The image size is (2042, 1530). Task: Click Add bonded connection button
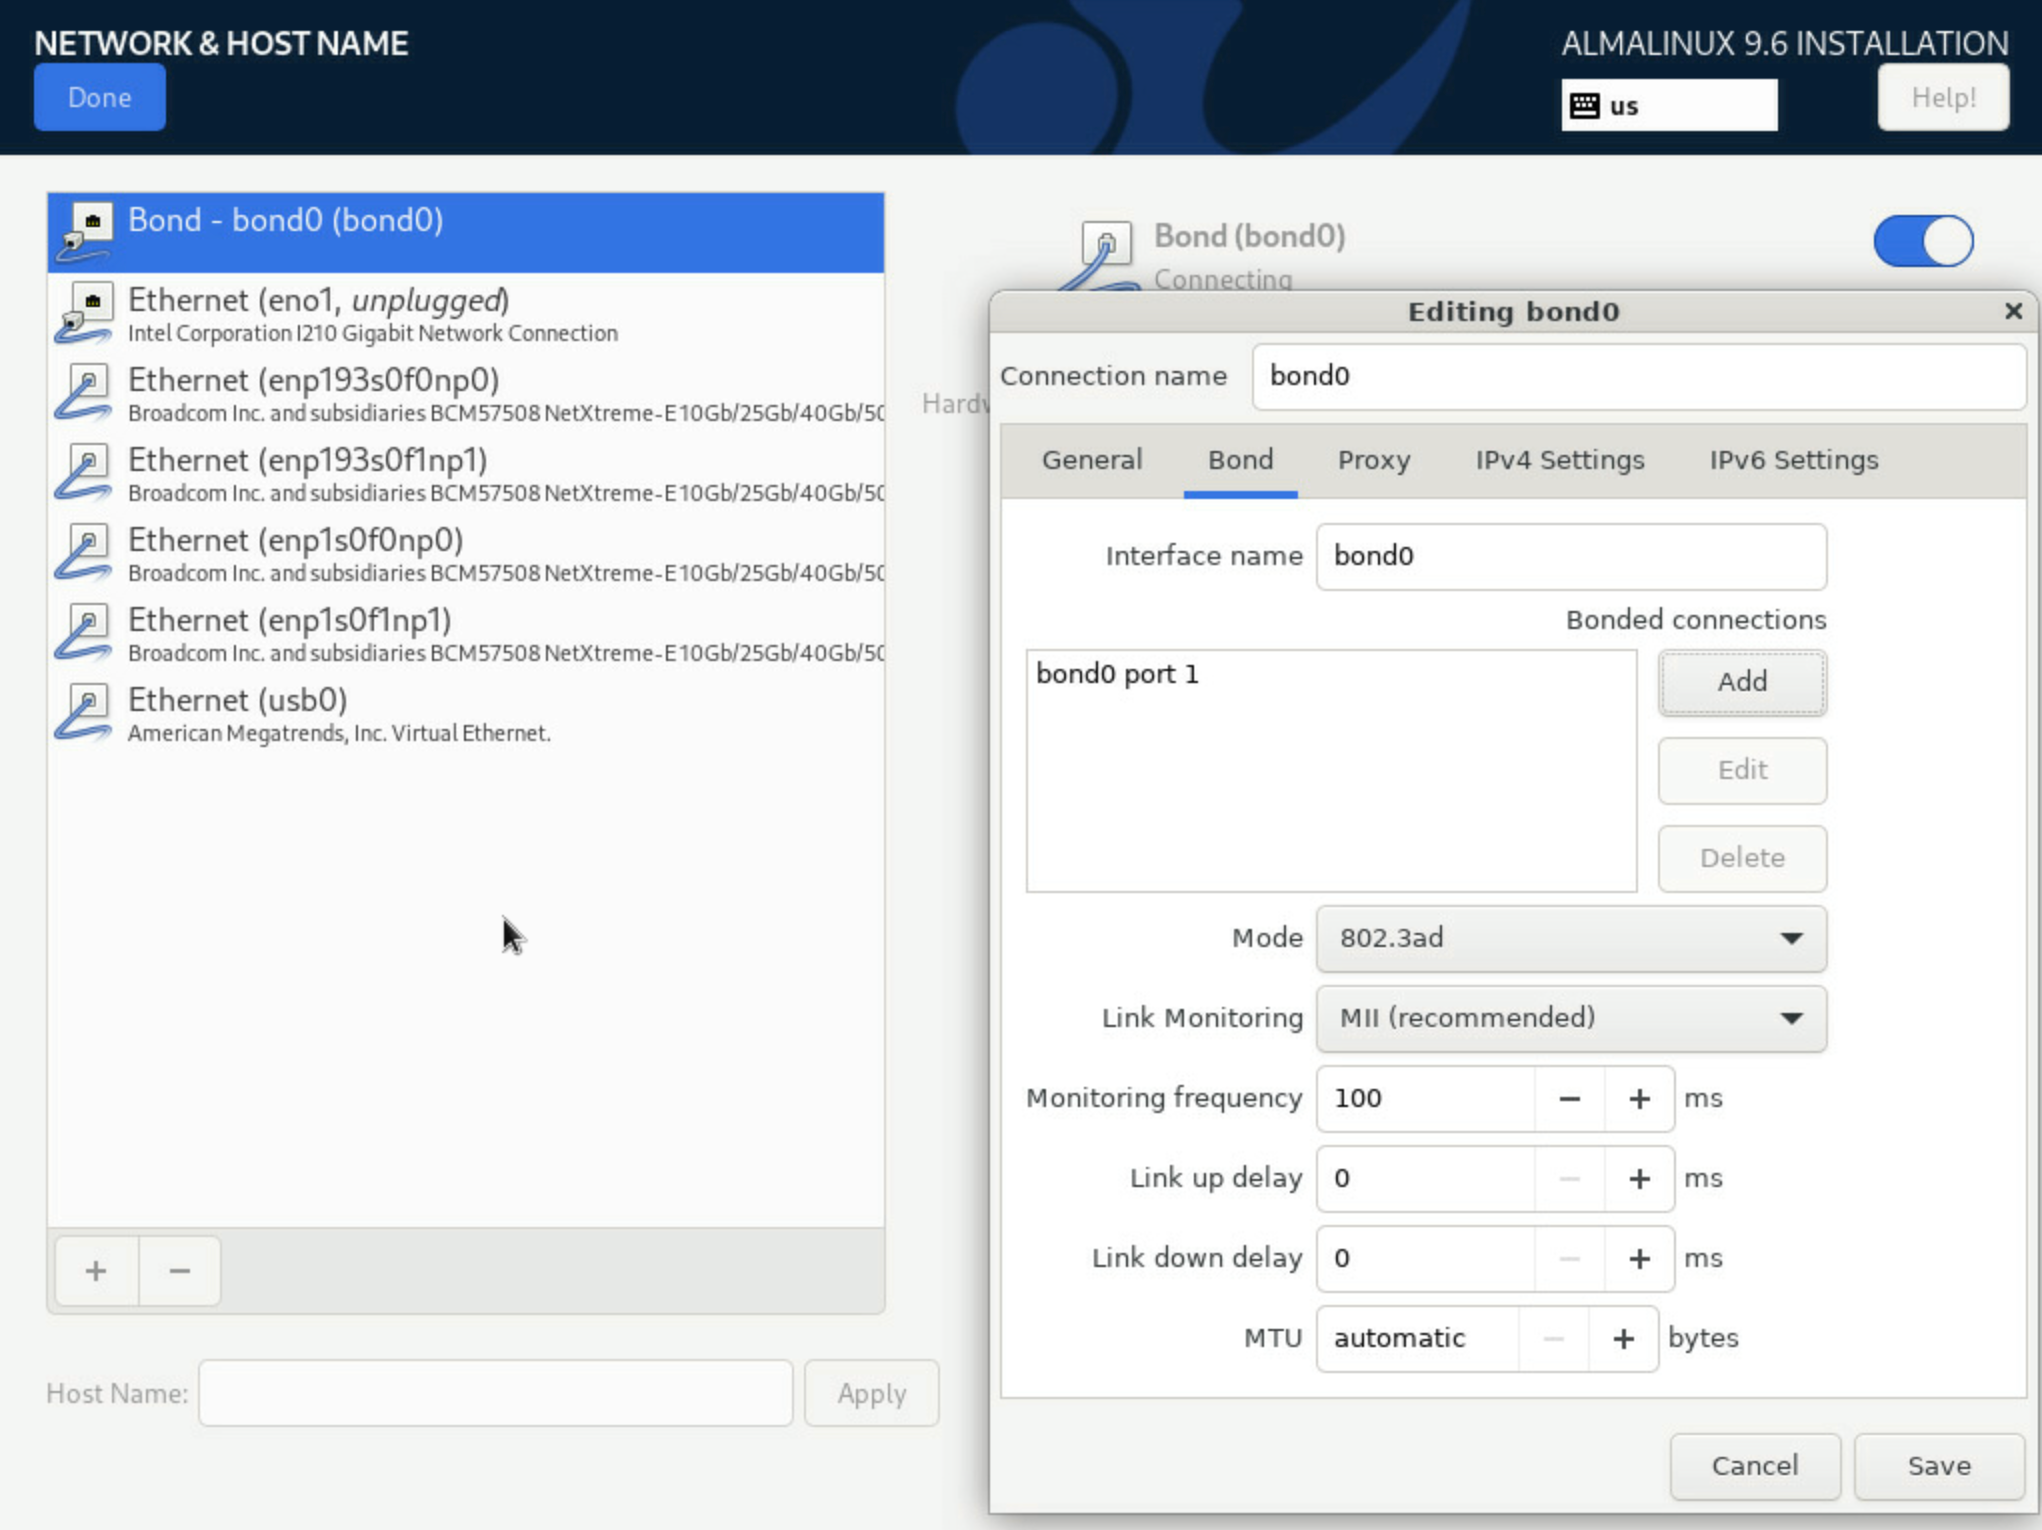(1742, 682)
